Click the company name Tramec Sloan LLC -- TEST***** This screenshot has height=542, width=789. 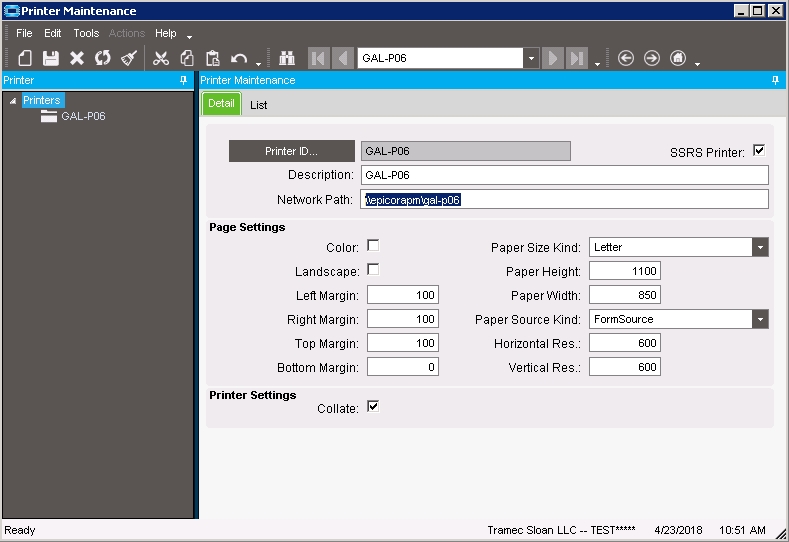[x=561, y=530]
